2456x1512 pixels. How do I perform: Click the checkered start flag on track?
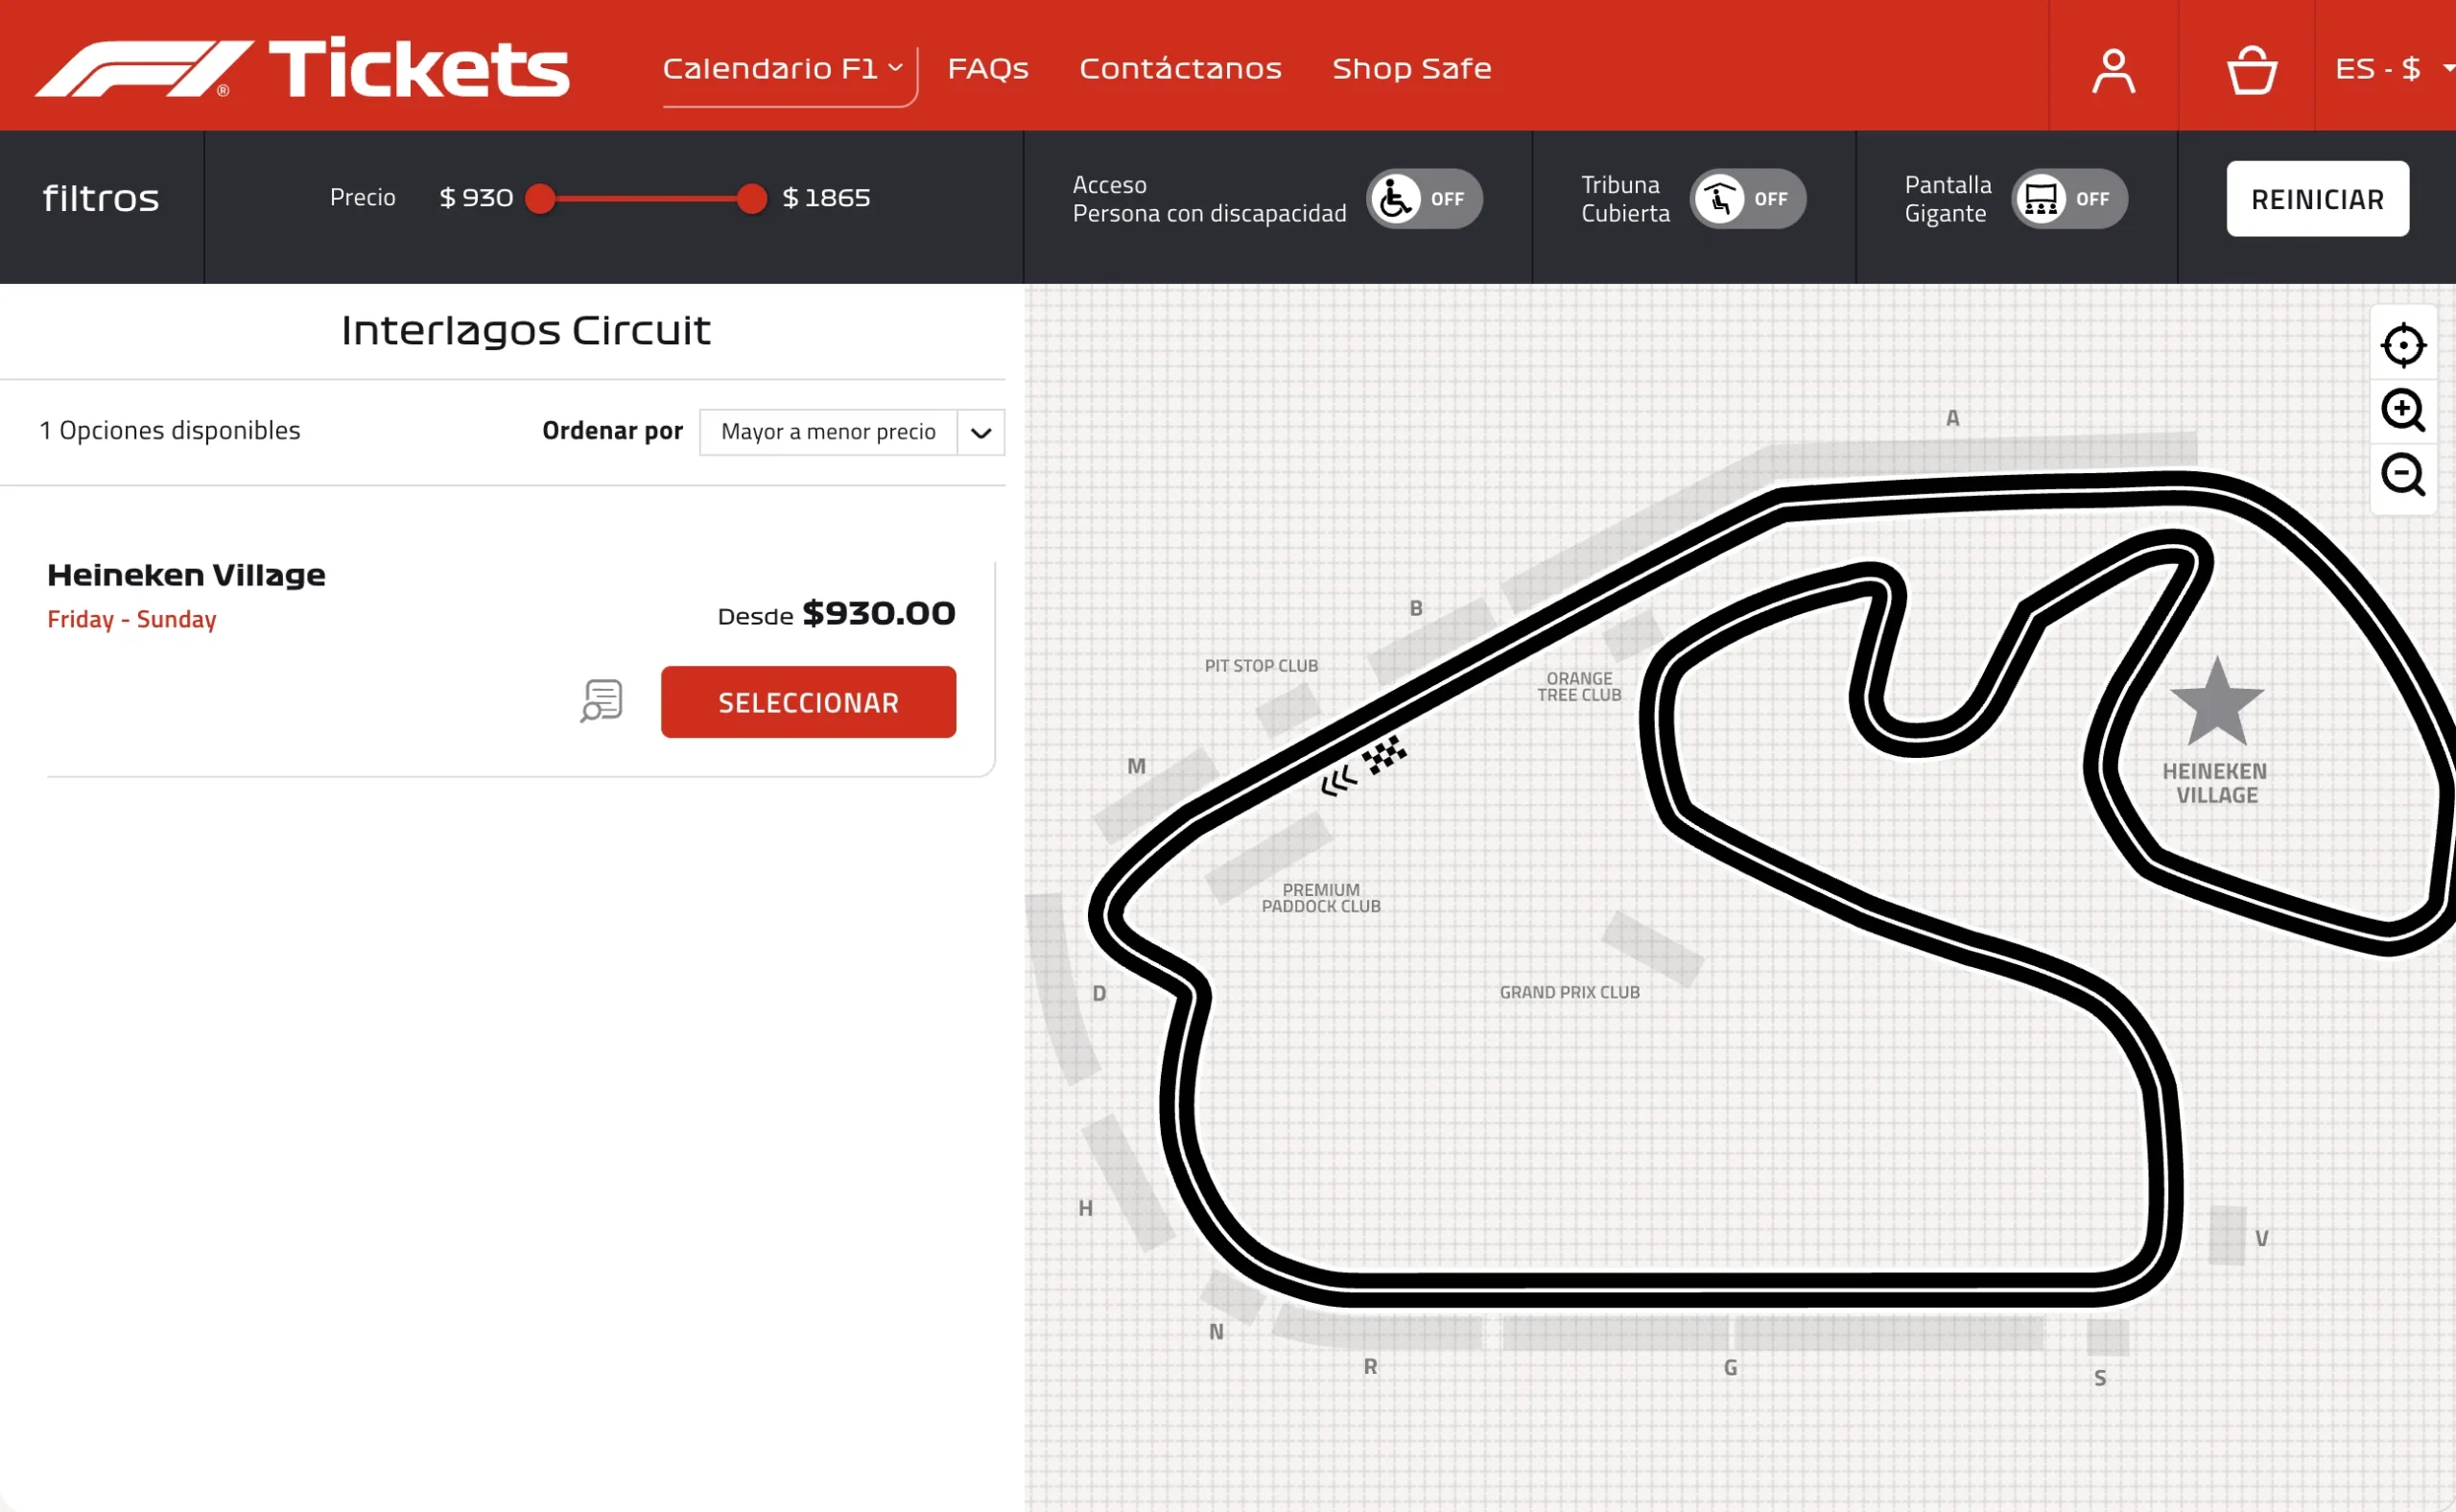[1384, 755]
